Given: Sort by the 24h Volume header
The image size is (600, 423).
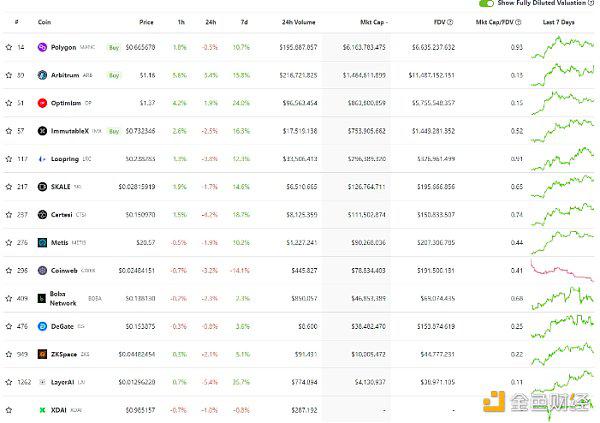Looking at the screenshot, I should [298, 22].
